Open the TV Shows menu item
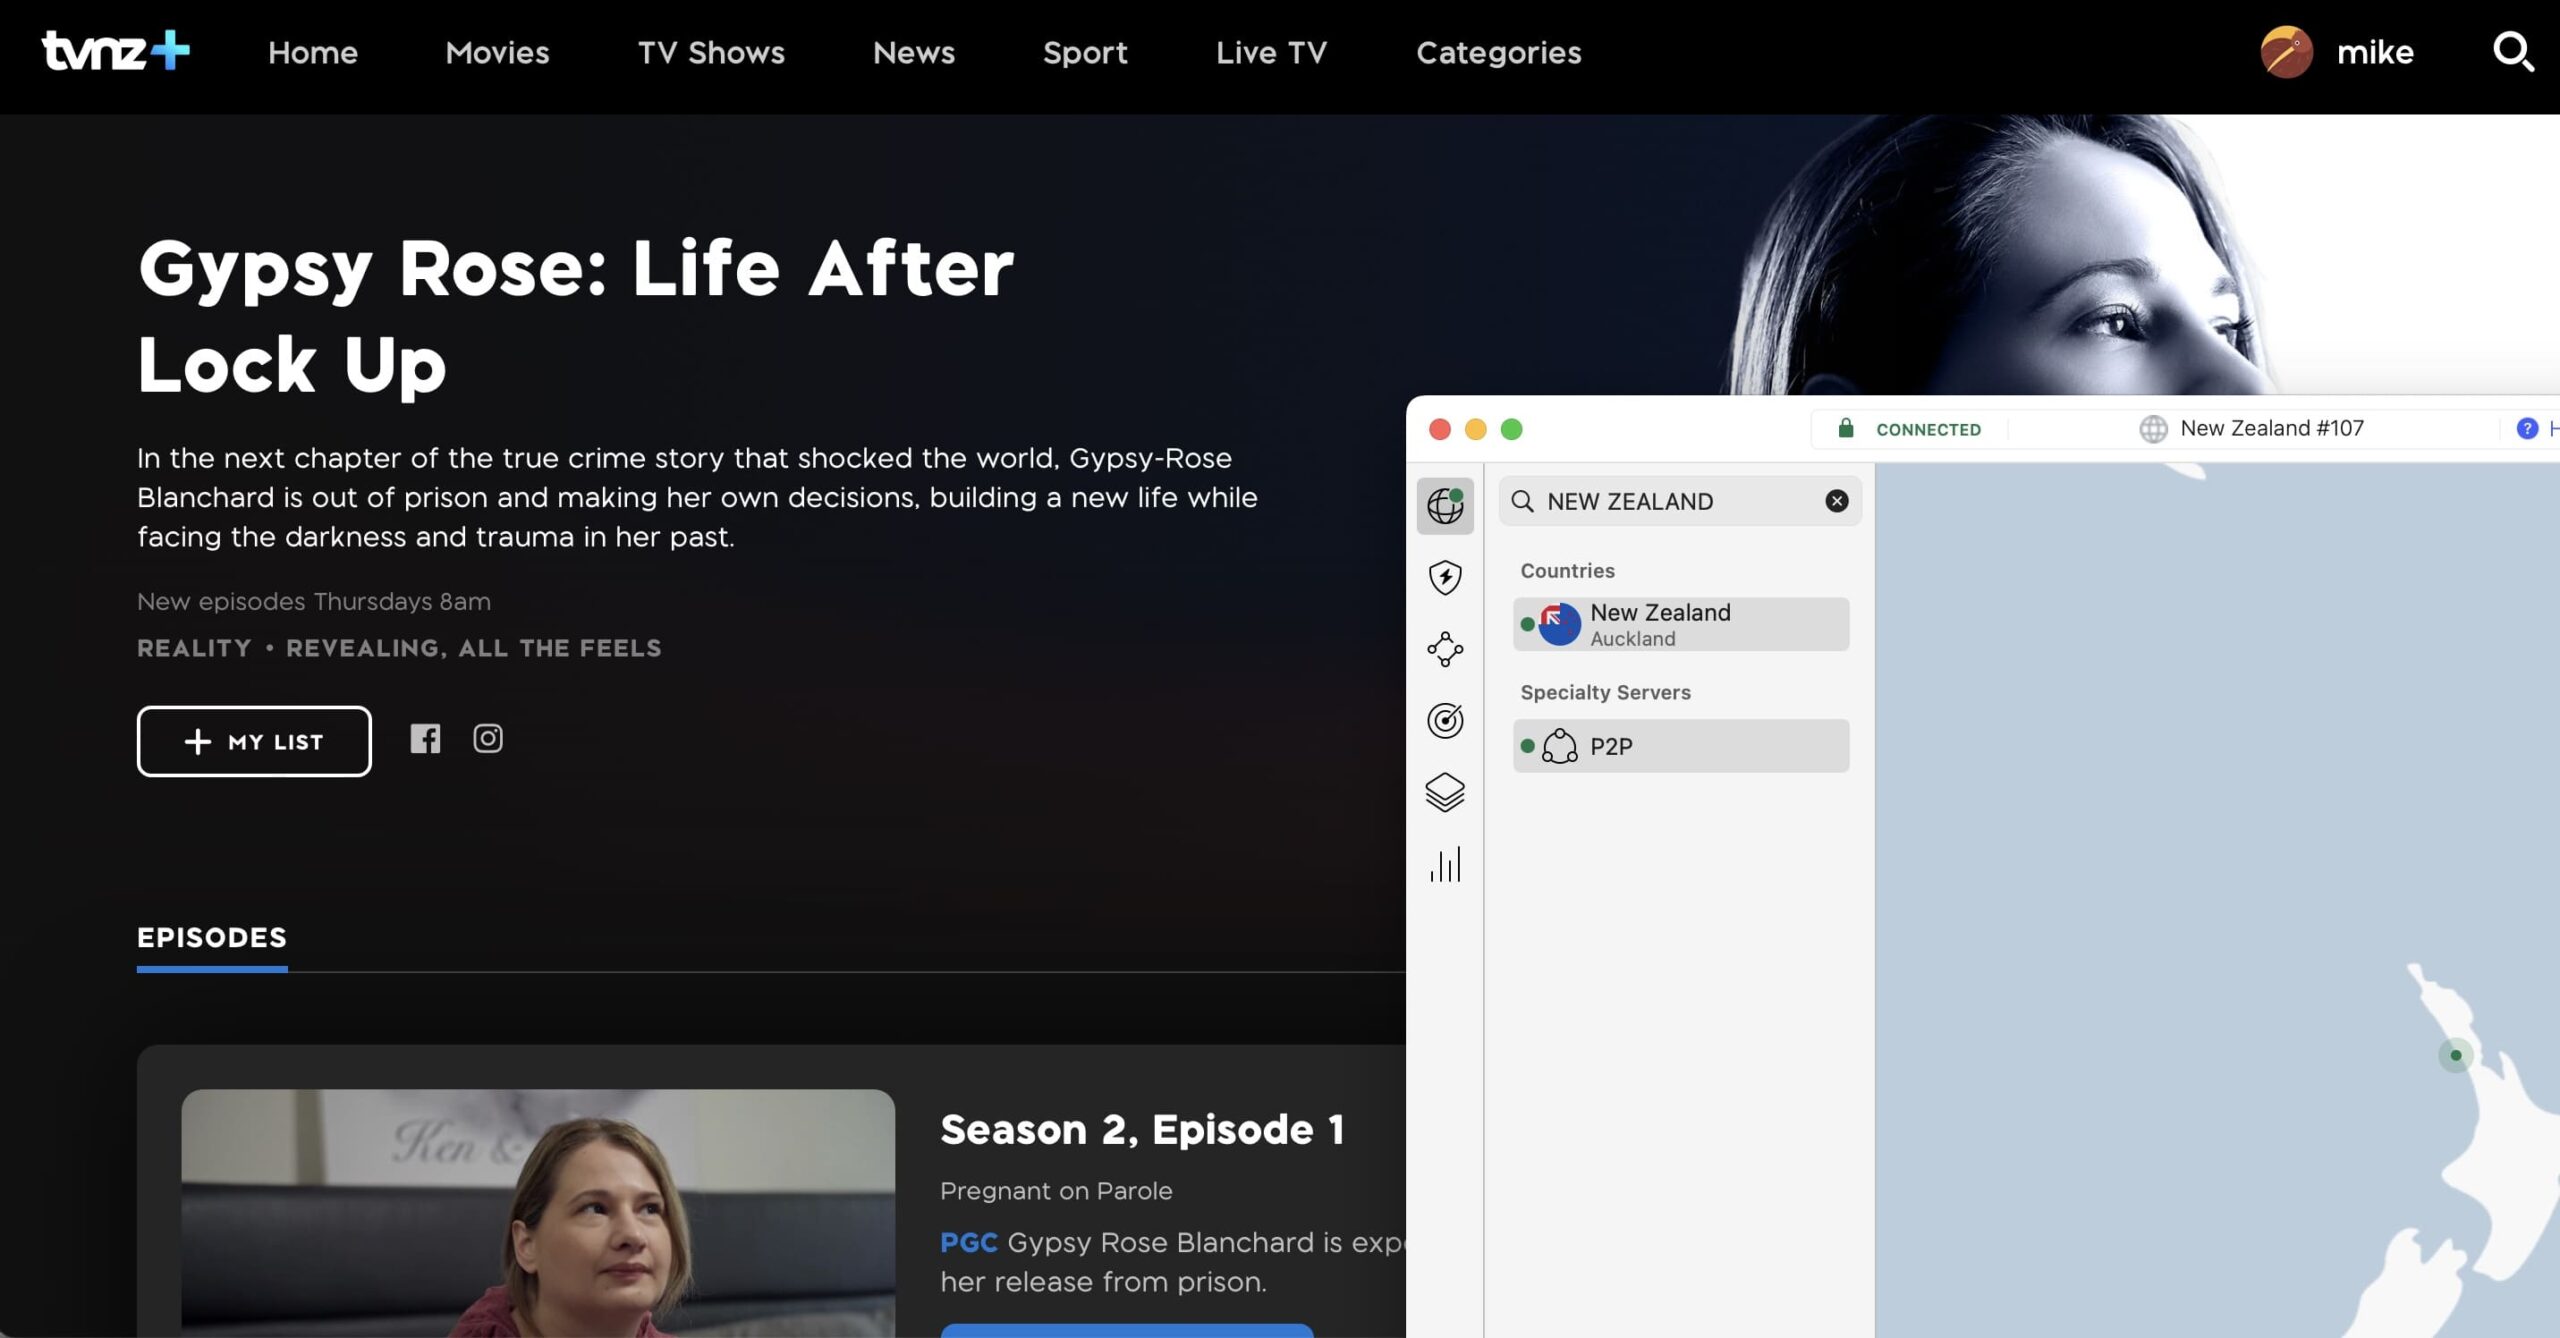 coord(711,52)
